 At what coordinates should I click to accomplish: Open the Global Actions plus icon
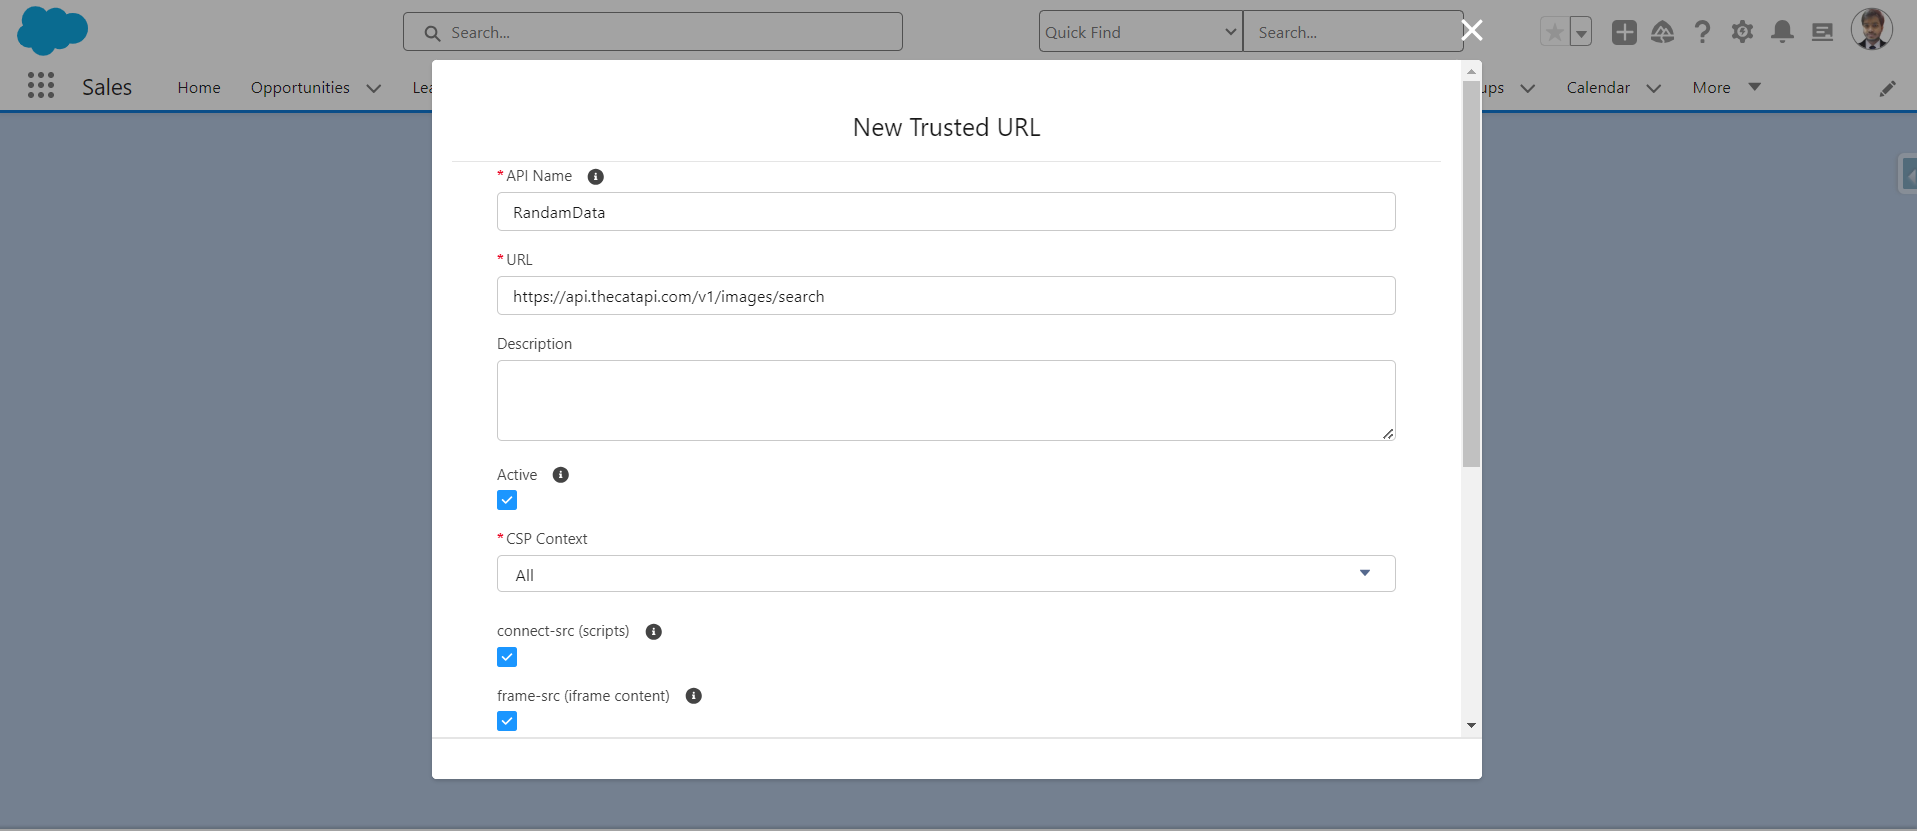[1624, 32]
